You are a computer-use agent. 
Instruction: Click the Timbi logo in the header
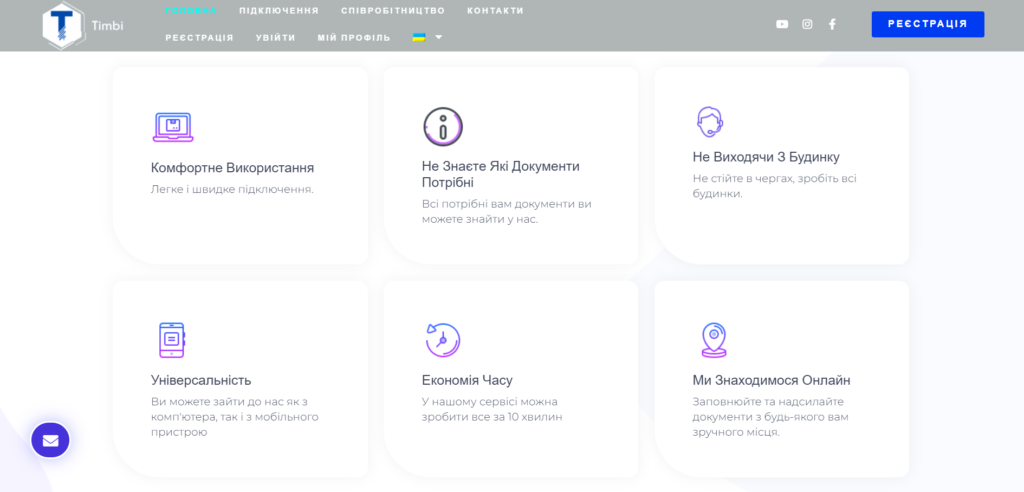(x=63, y=25)
